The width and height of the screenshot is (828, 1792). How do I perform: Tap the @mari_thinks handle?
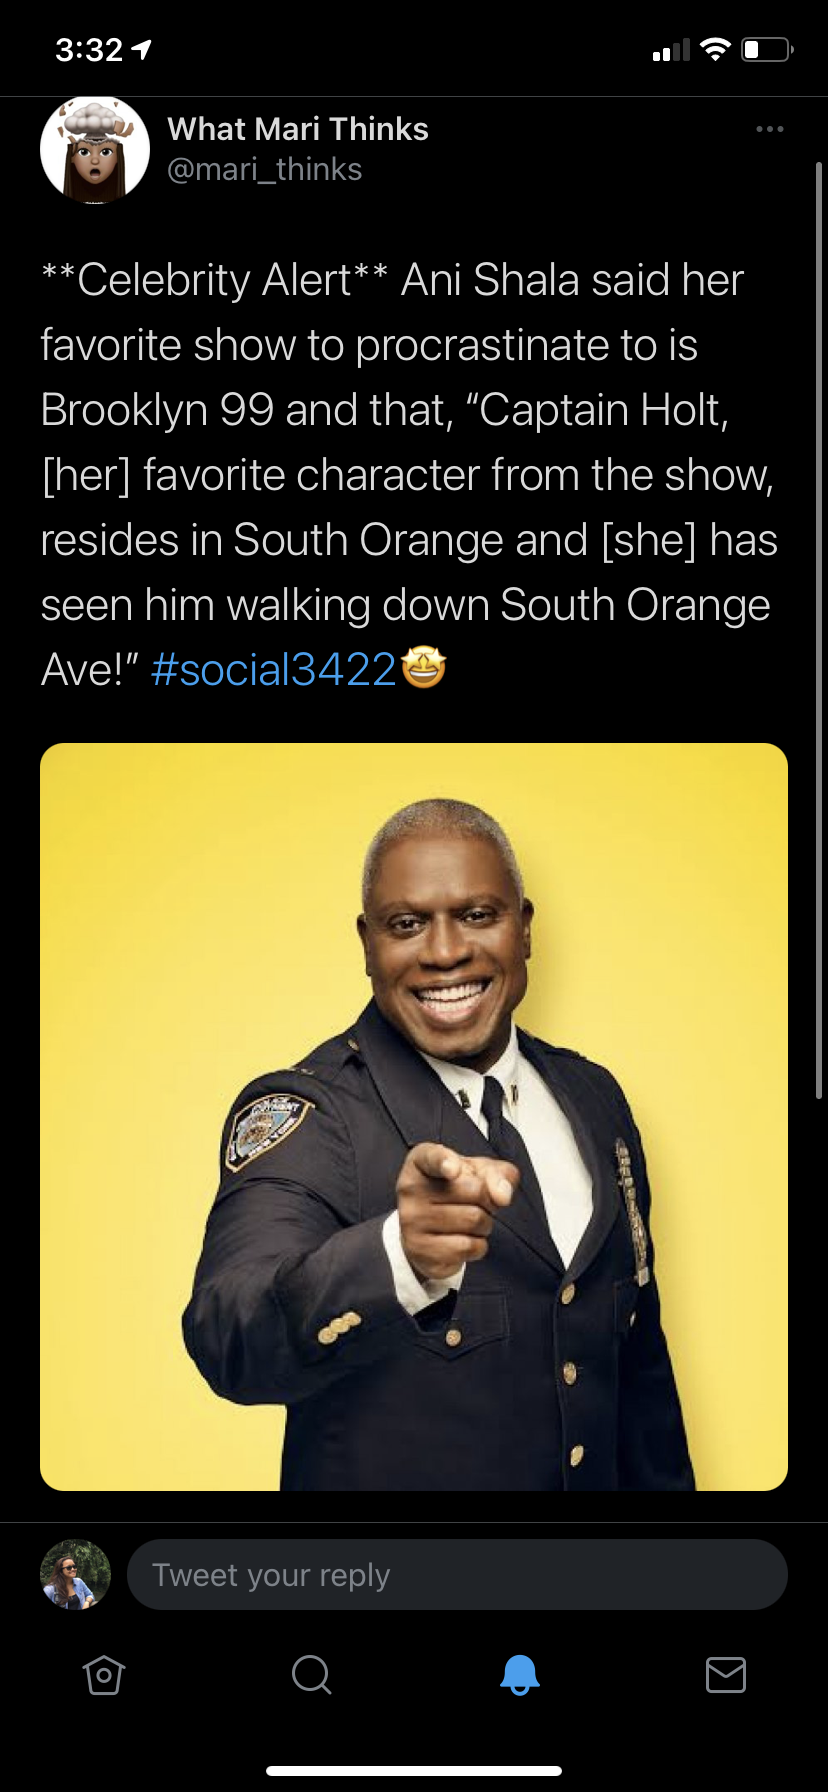(x=265, y=170)
